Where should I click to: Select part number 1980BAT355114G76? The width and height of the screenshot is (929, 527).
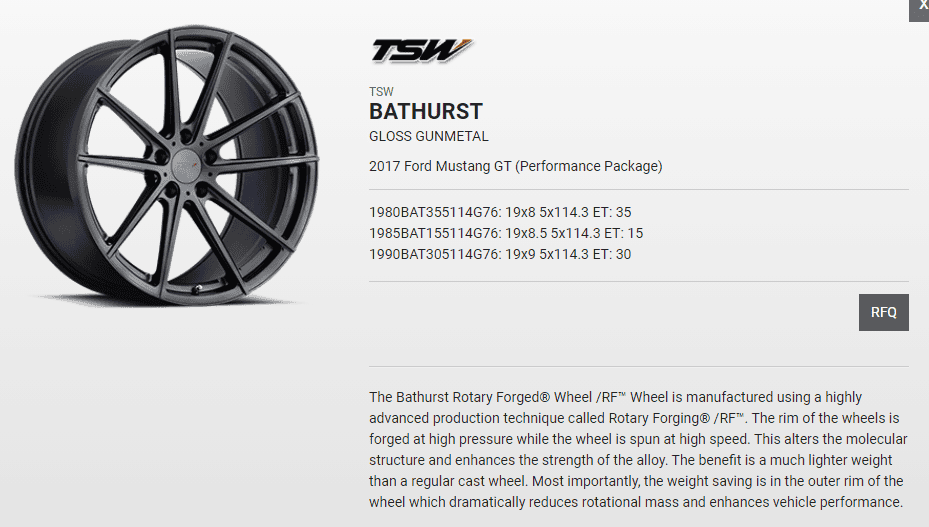[x=434, y=212]
